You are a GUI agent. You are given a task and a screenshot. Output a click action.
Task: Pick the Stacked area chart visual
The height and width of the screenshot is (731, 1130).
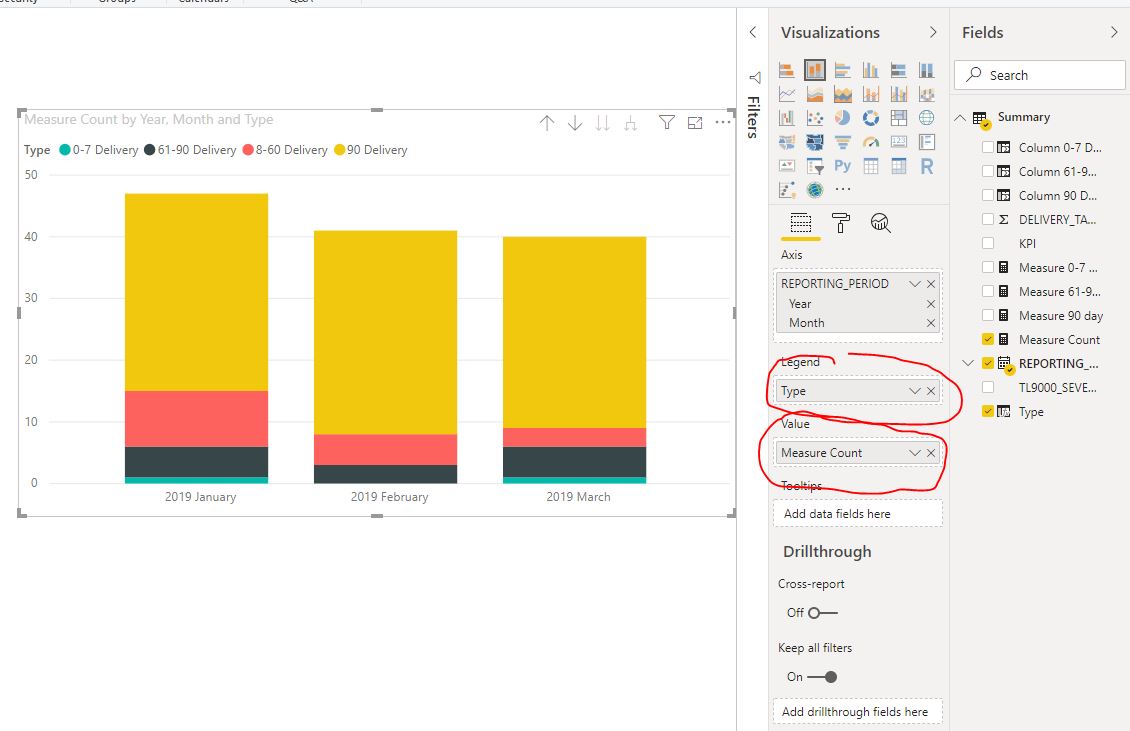pyautogui.click(x=842, y=94)
